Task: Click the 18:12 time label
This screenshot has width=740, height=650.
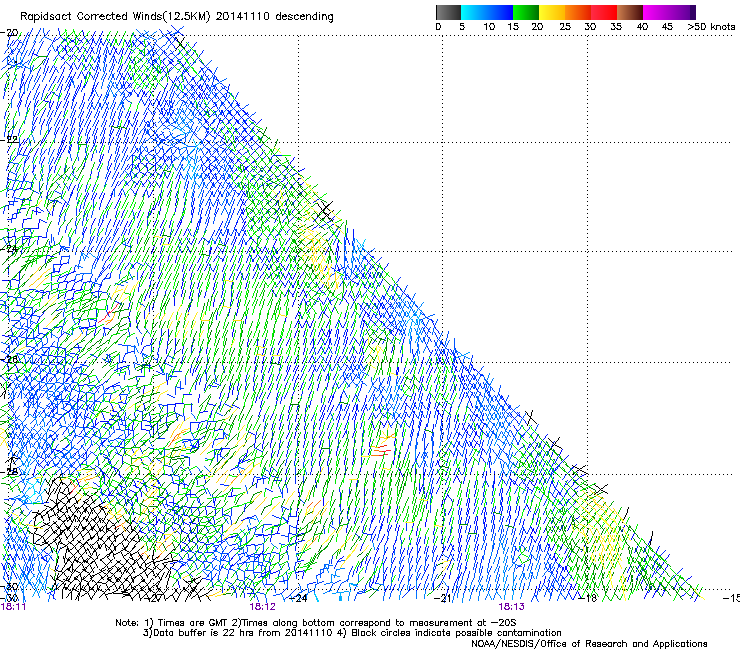Action: [262, 607]
